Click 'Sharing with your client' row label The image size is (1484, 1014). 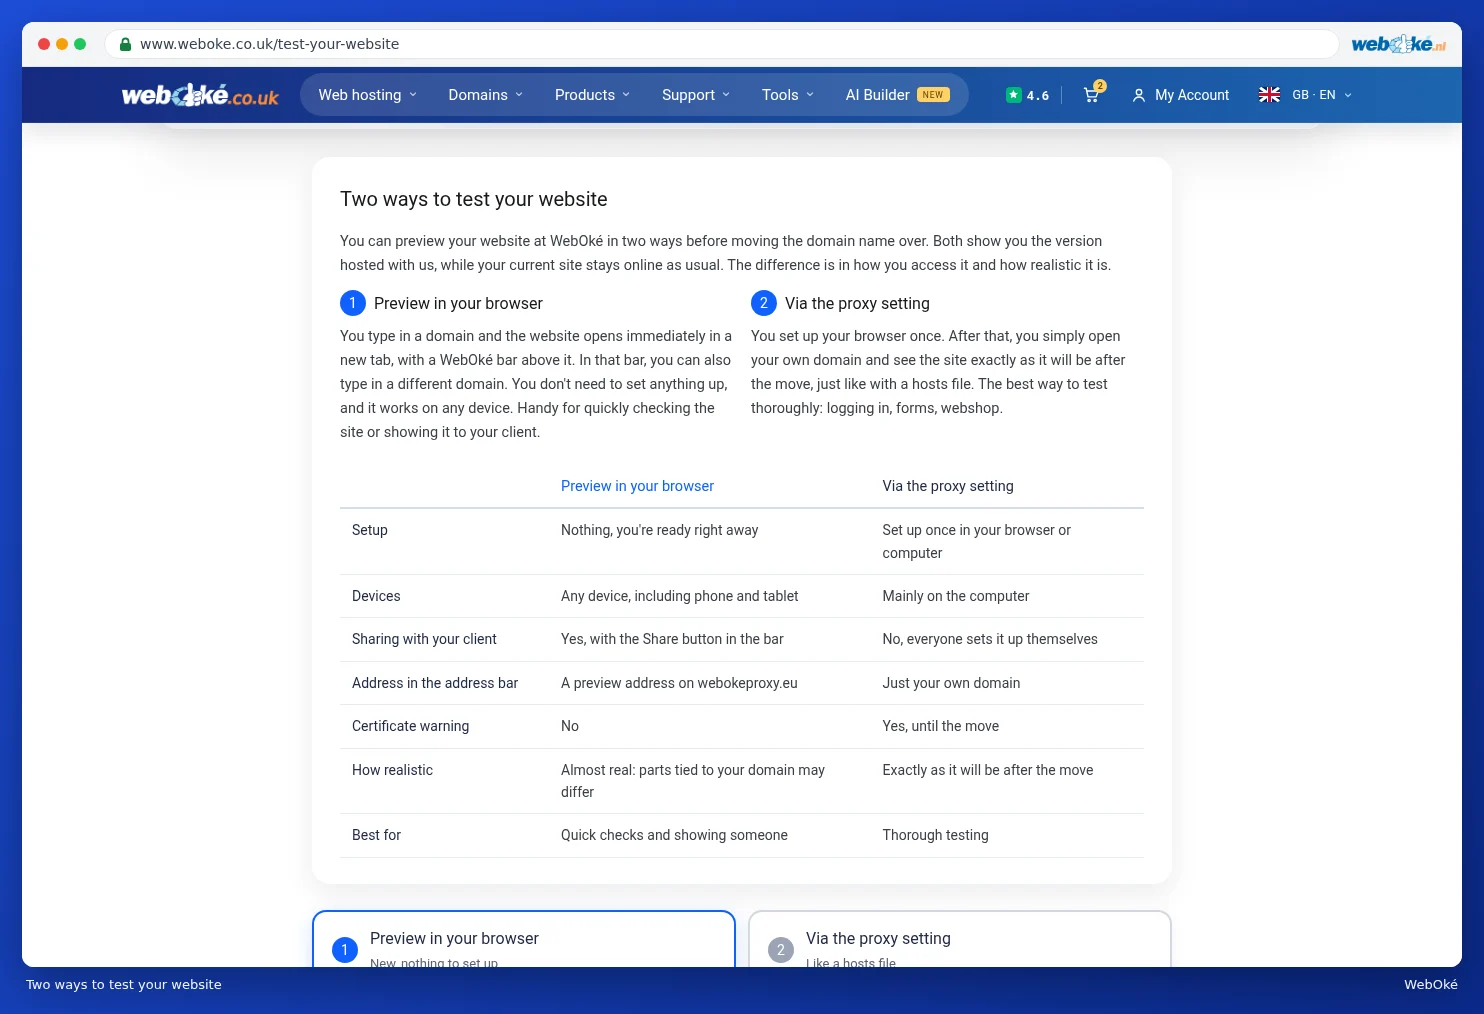(x=424, y=639)
